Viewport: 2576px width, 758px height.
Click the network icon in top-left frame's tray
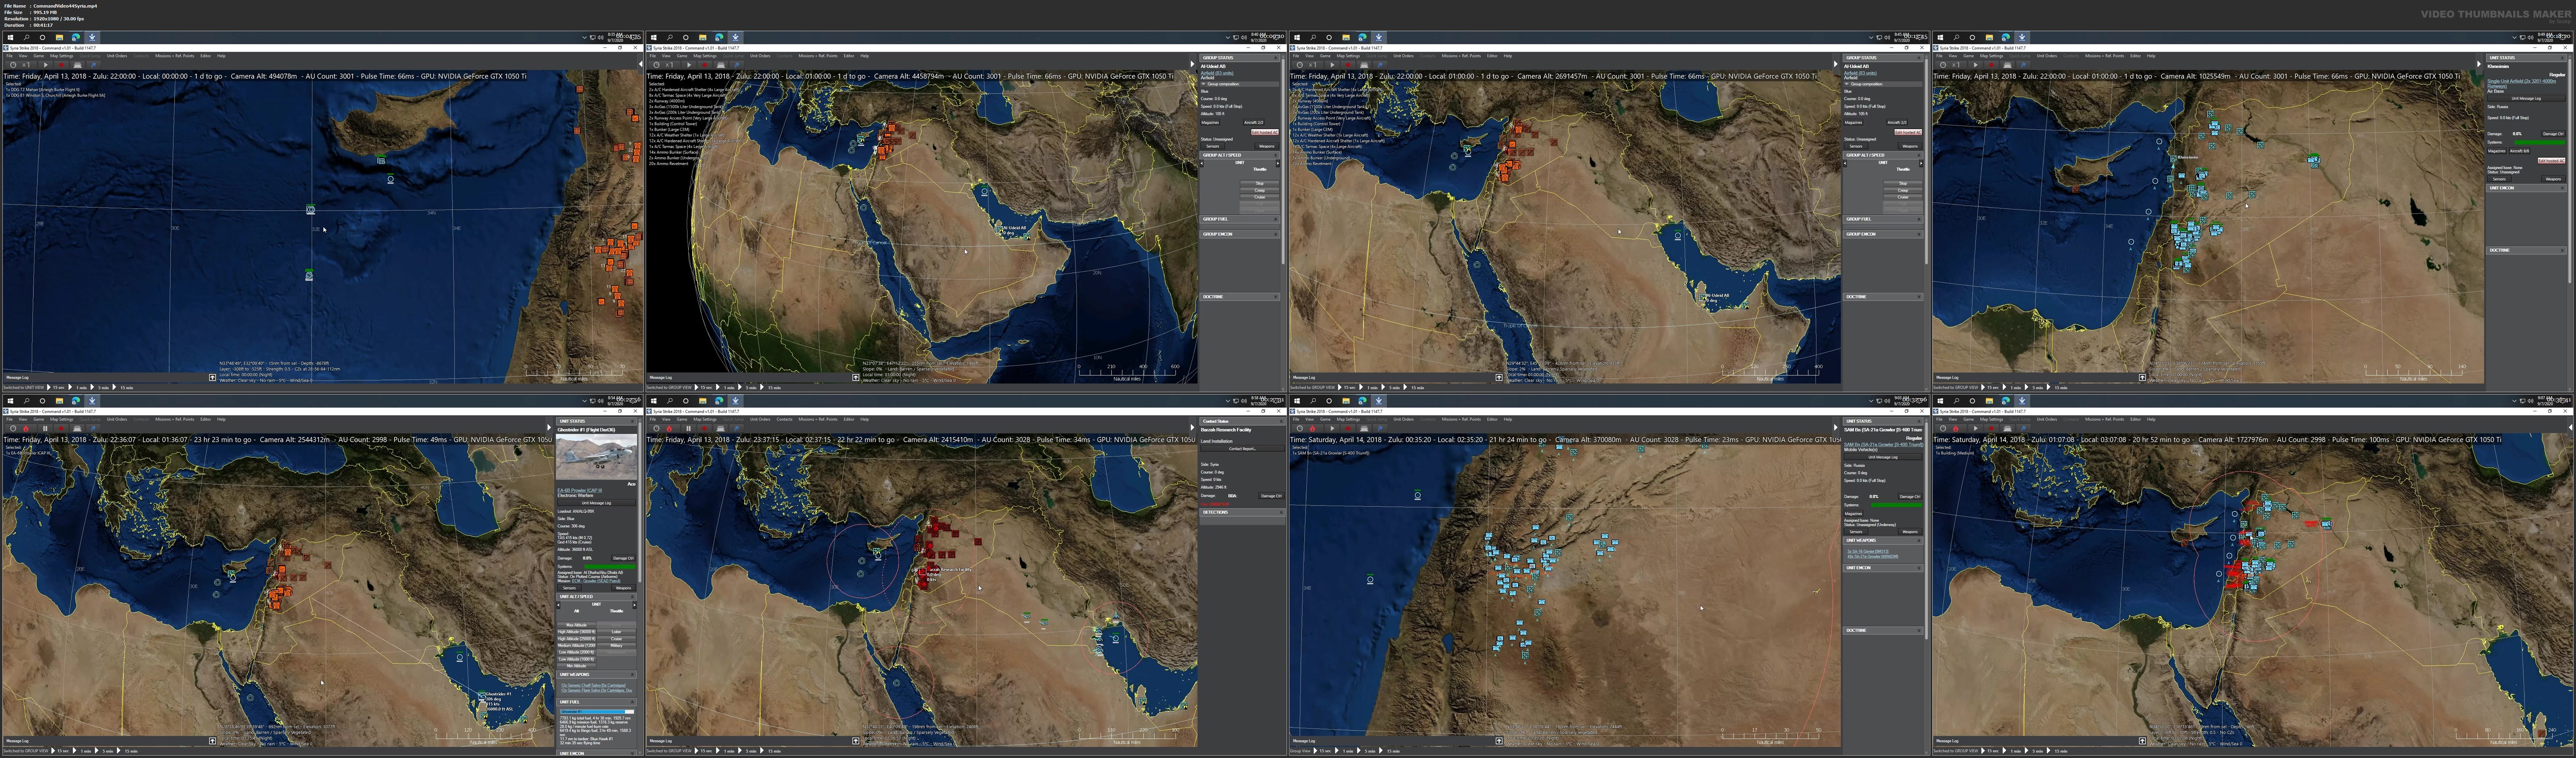pyautogui.click(x=593, y=37)
